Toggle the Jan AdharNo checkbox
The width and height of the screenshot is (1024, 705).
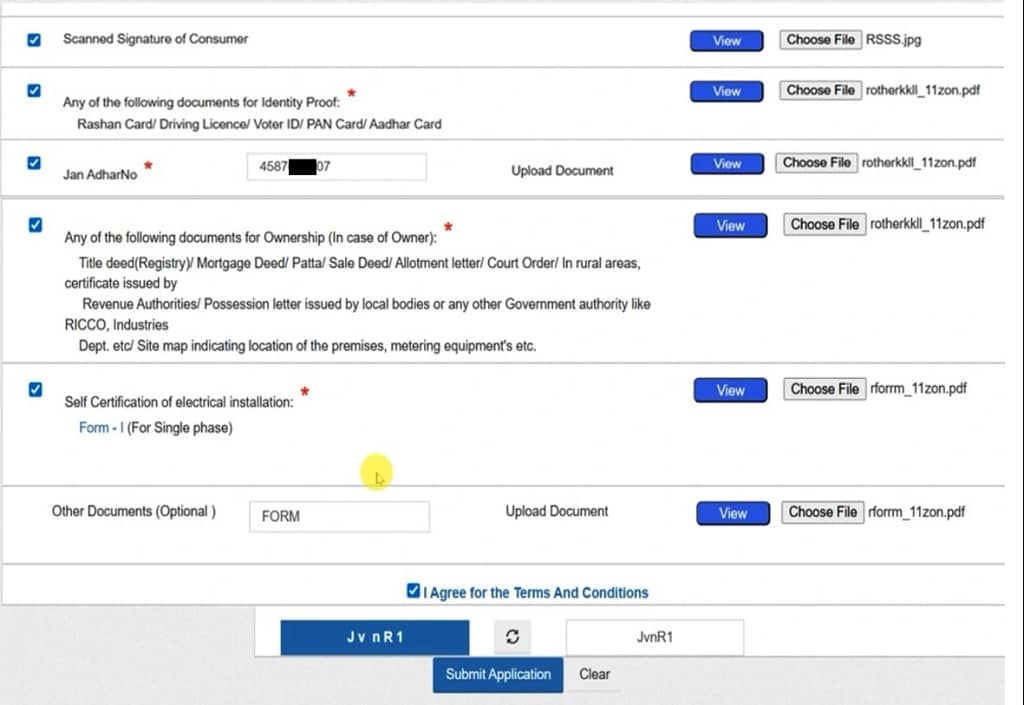tap(34, 163)
